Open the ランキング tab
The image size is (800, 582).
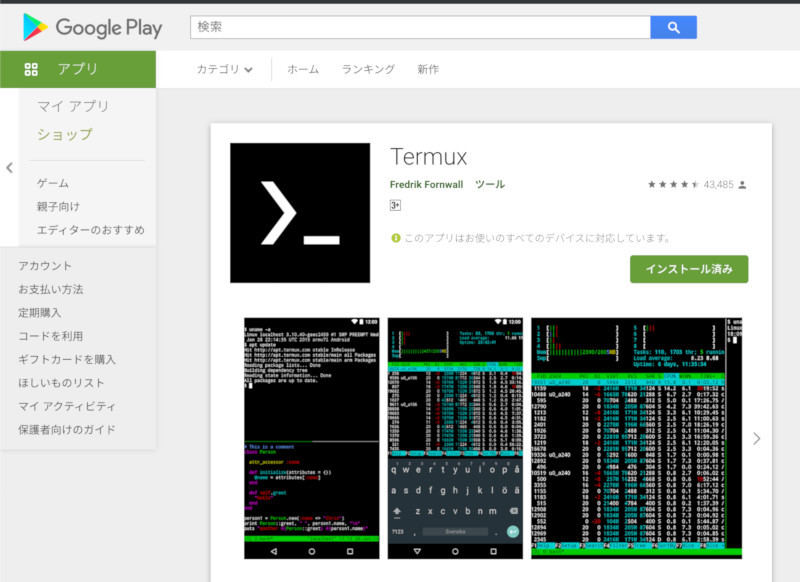pyautogui.click(x=368, y=69)
